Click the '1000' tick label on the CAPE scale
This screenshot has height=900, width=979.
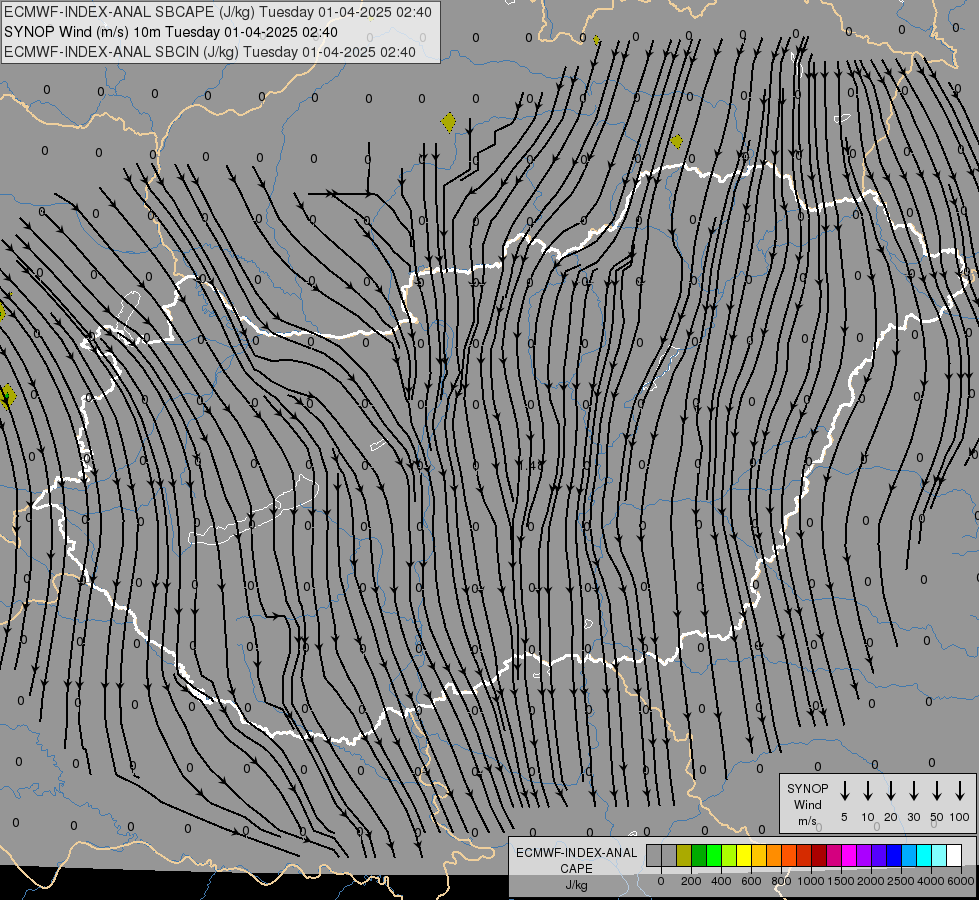tap(811, 881)
